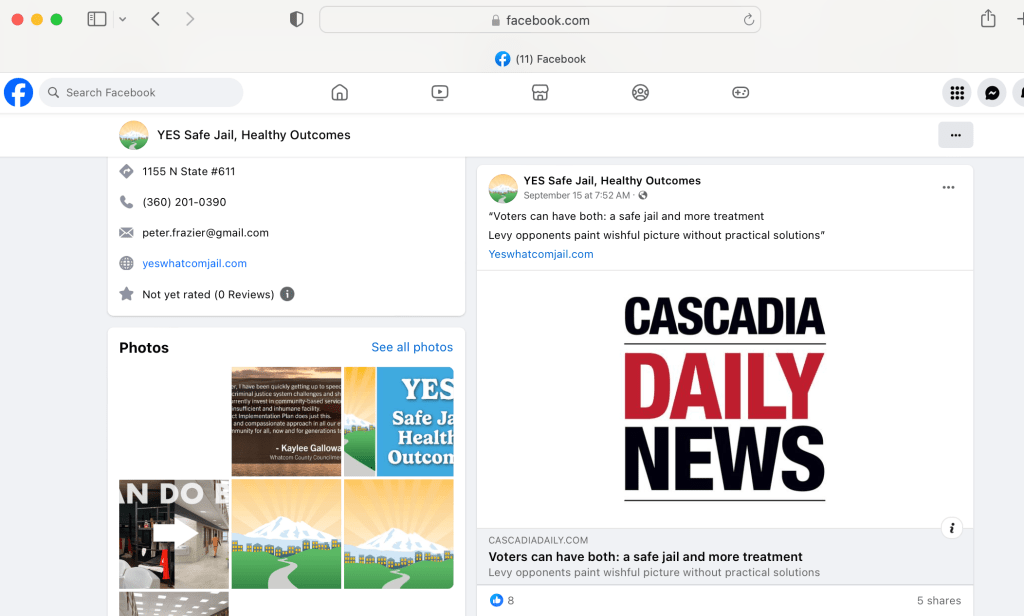Viewport: 1024px width, 616px height.
Task: Open Messenger chat icon
Action: click(x=991, y=93)
